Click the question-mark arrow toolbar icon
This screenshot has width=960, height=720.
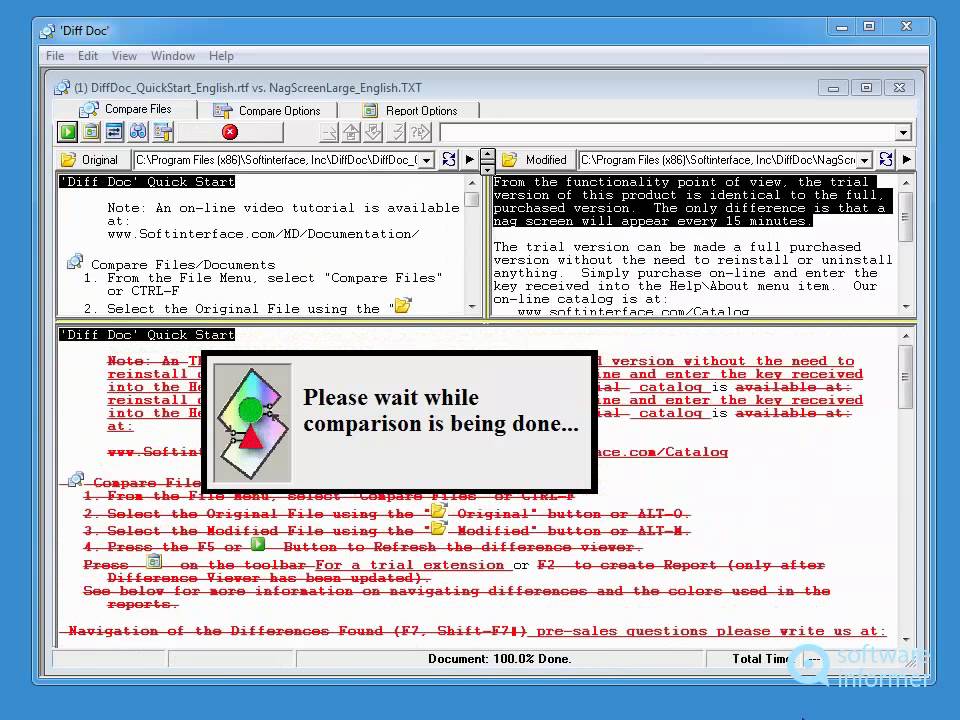click(x=421, y=132)
